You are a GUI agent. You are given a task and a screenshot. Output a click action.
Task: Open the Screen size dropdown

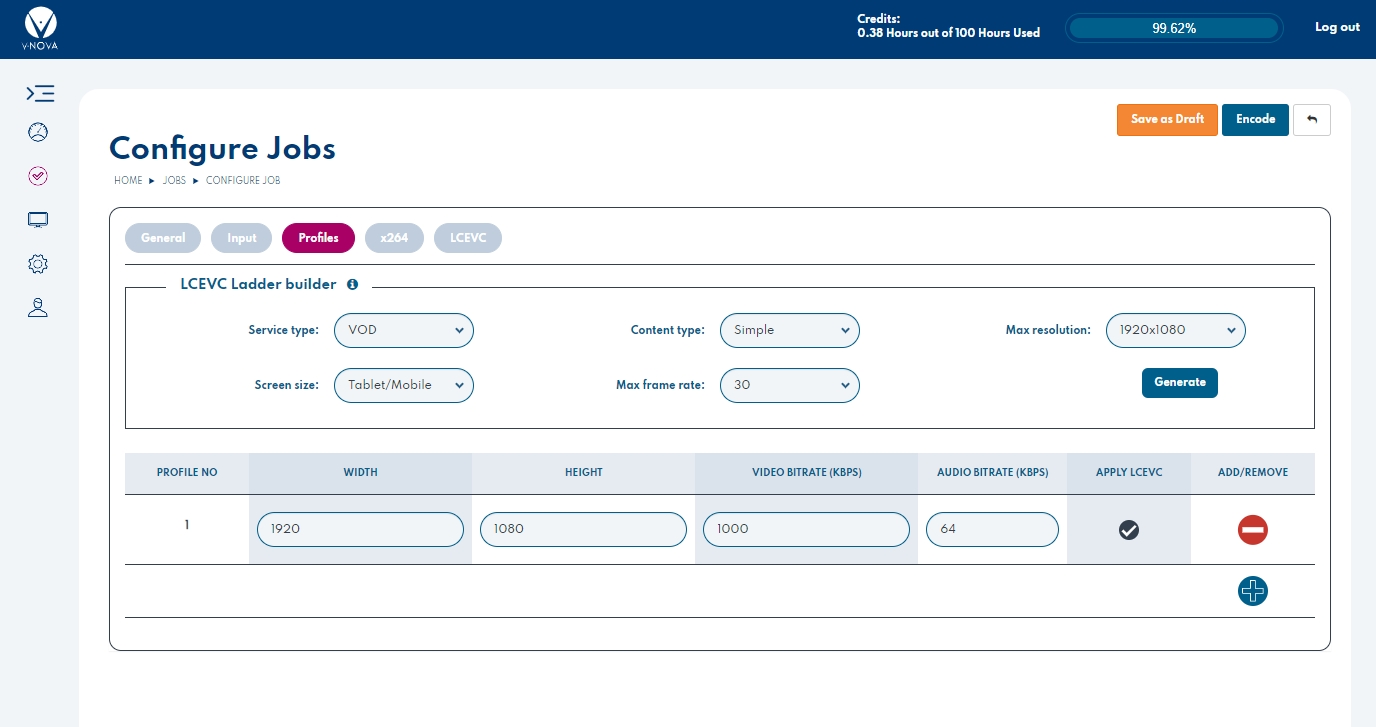(403, 385)
